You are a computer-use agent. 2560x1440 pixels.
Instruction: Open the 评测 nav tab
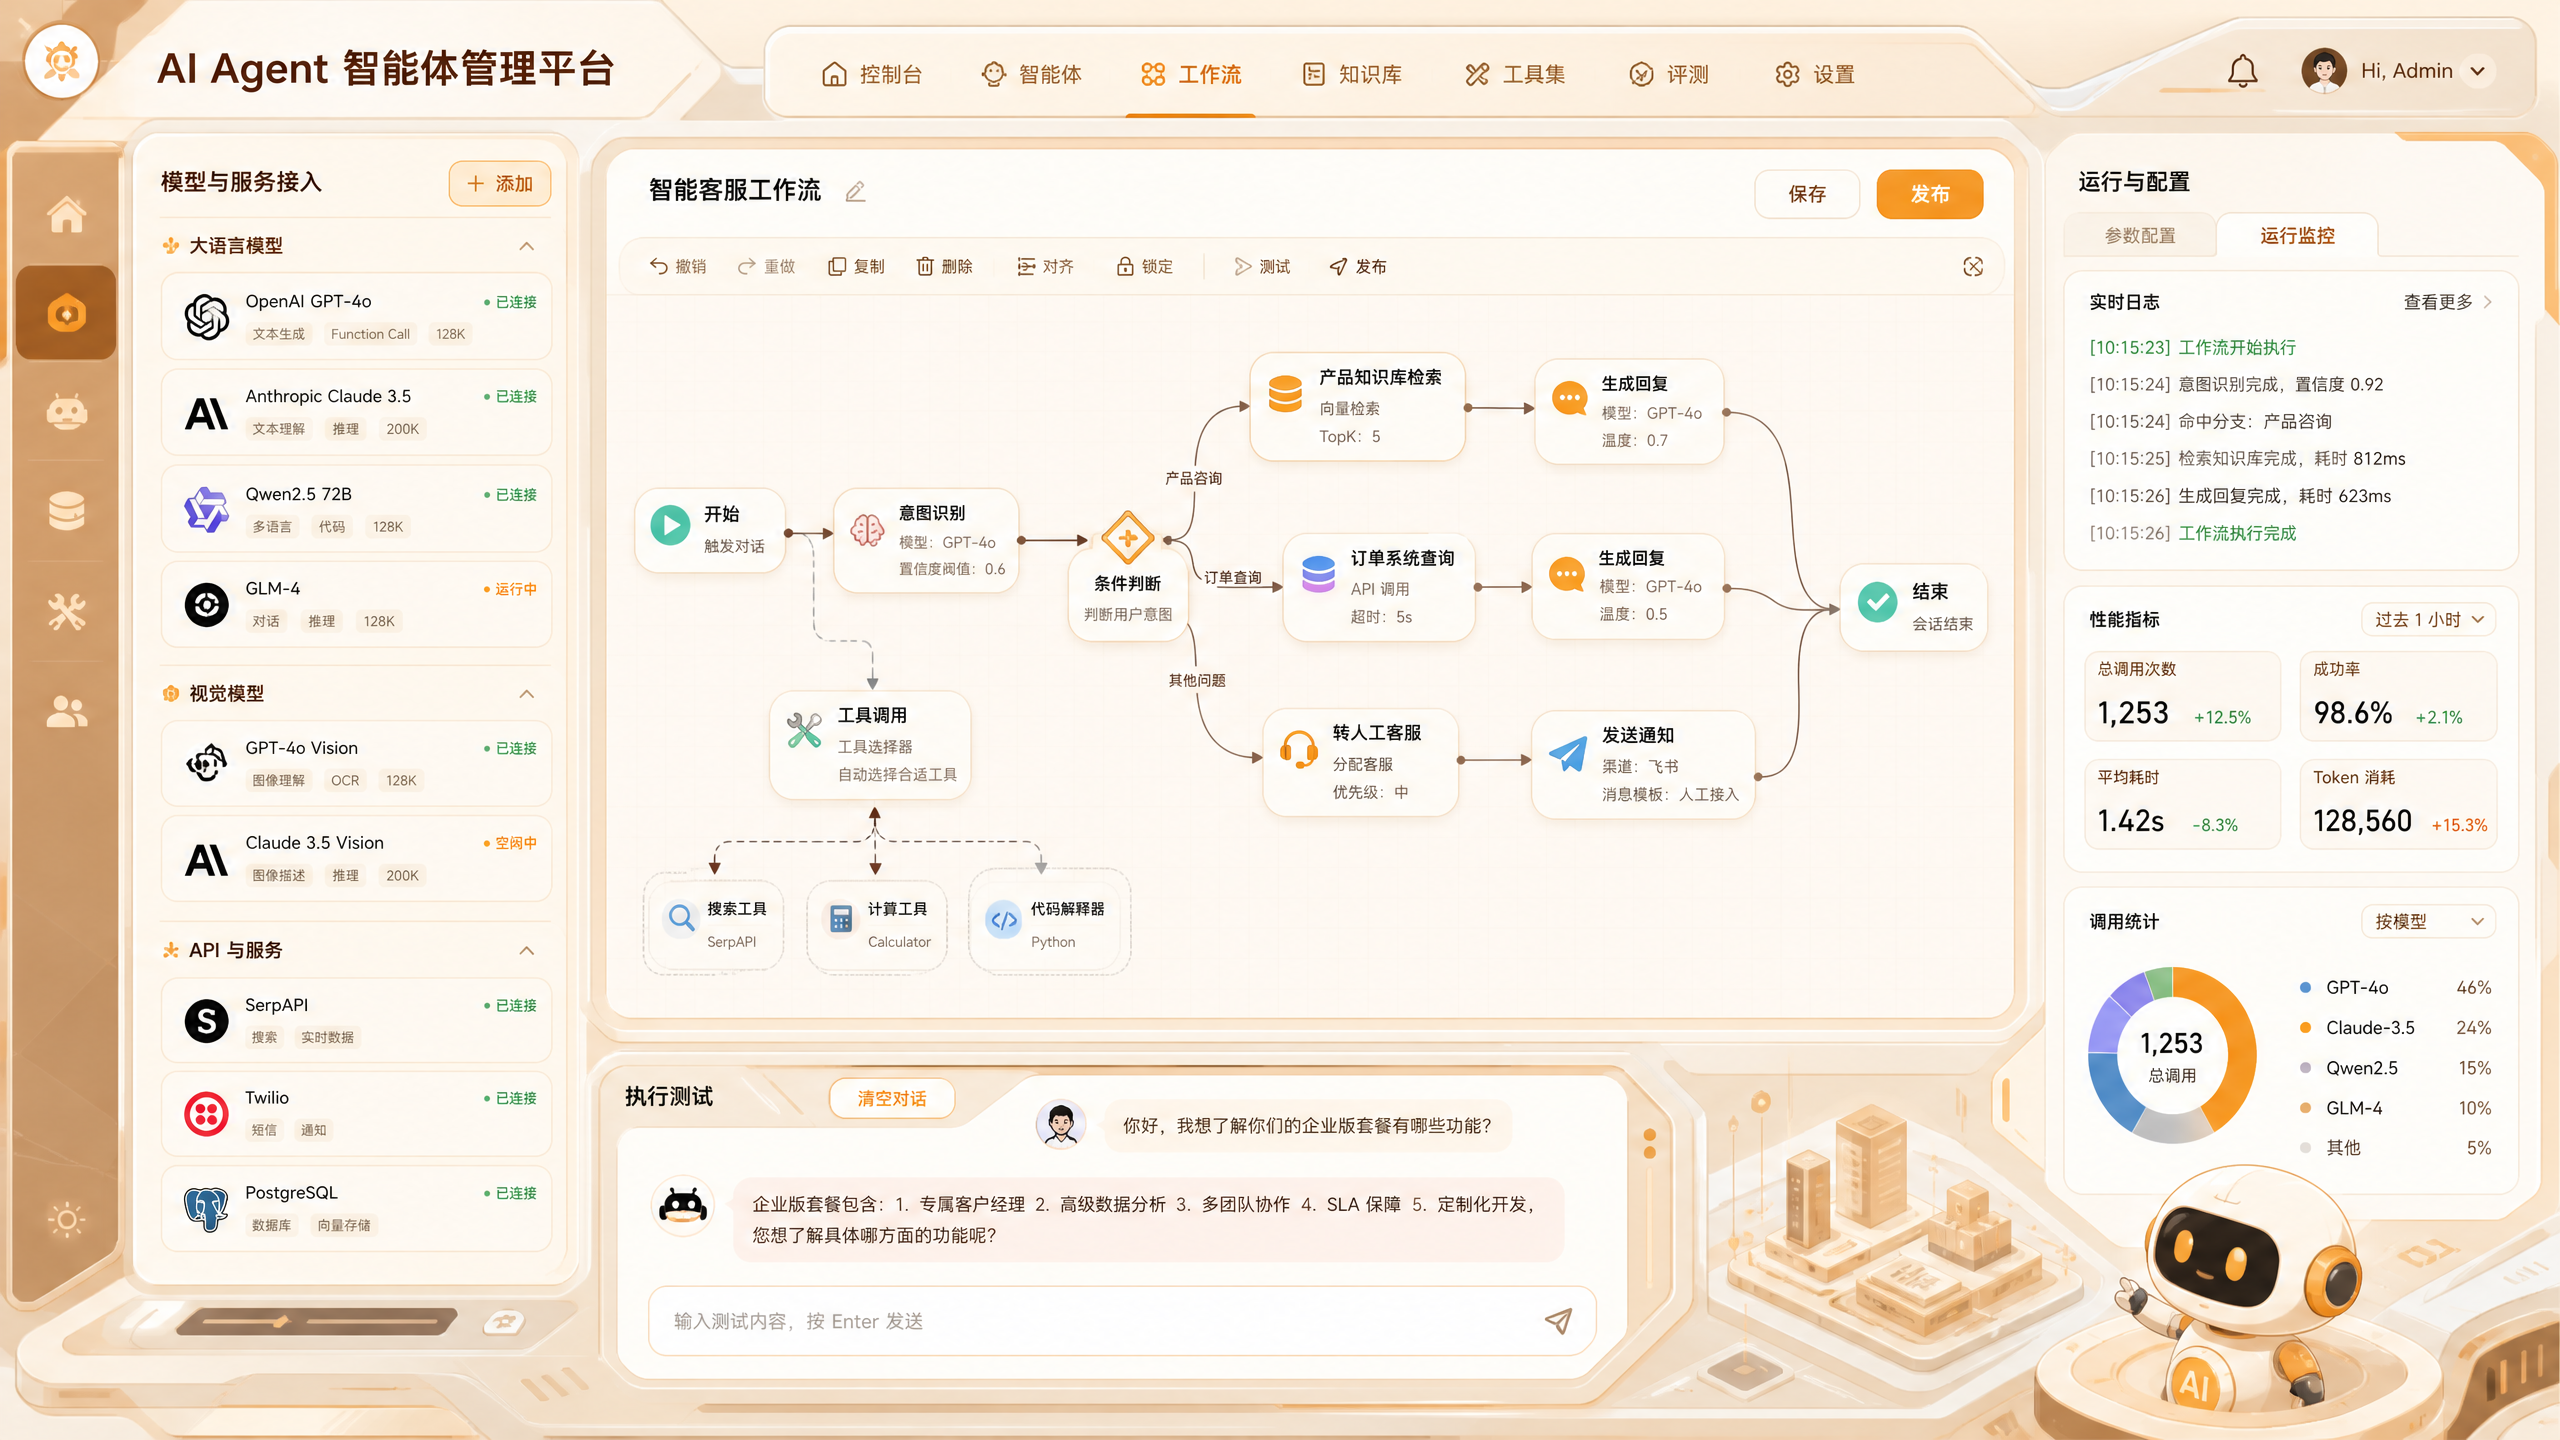[x=1668, y=74]
